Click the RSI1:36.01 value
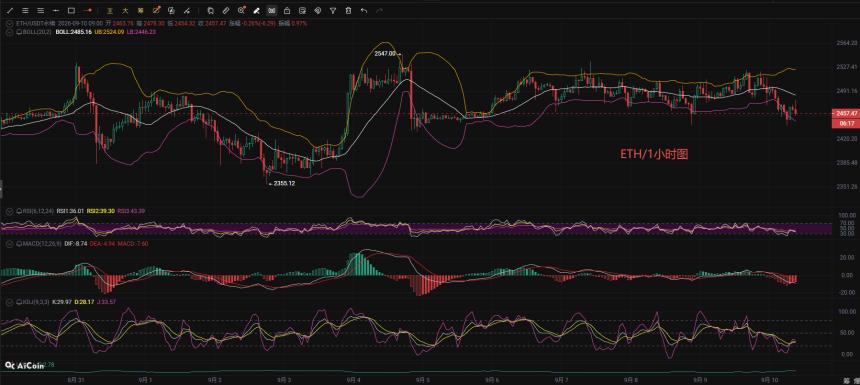The height and width of the screenshot is (385, 860). [69, 211]
